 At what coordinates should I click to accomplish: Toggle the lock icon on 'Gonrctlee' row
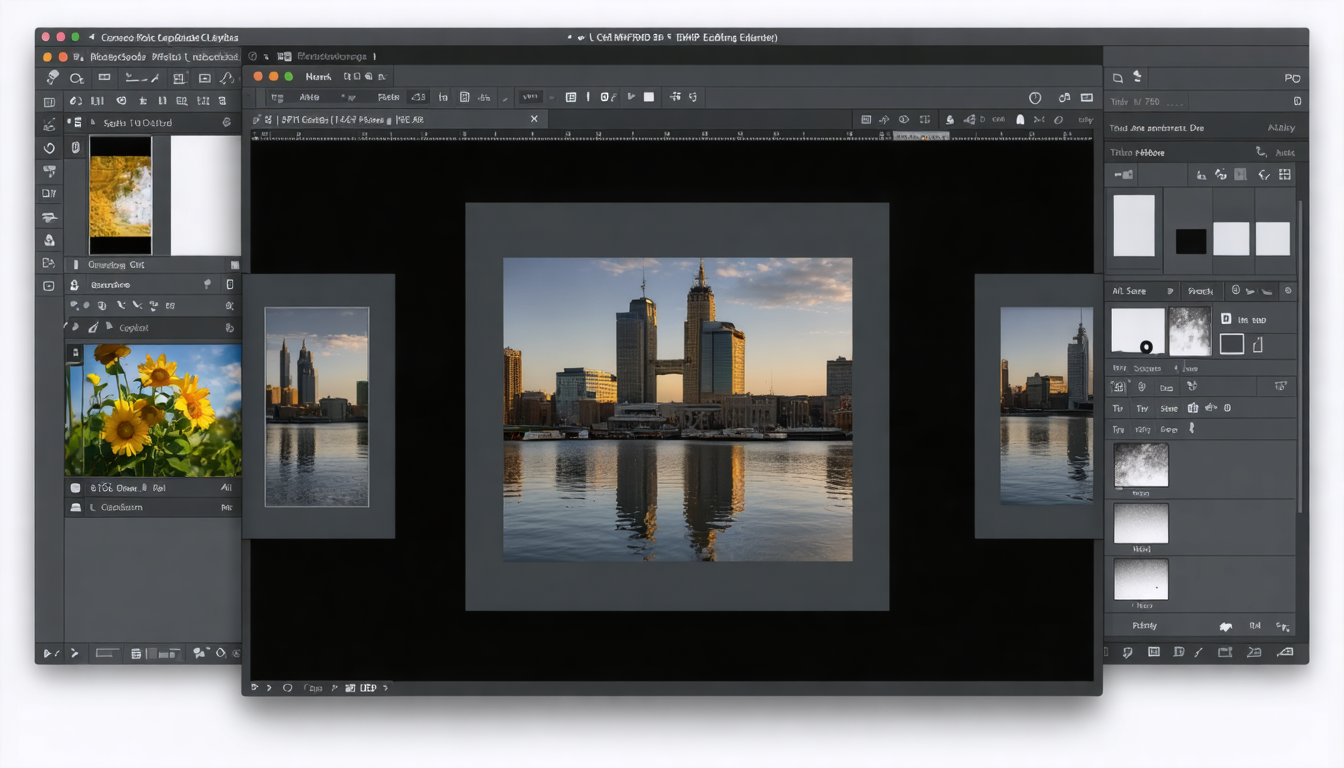[x=230, y=285]
